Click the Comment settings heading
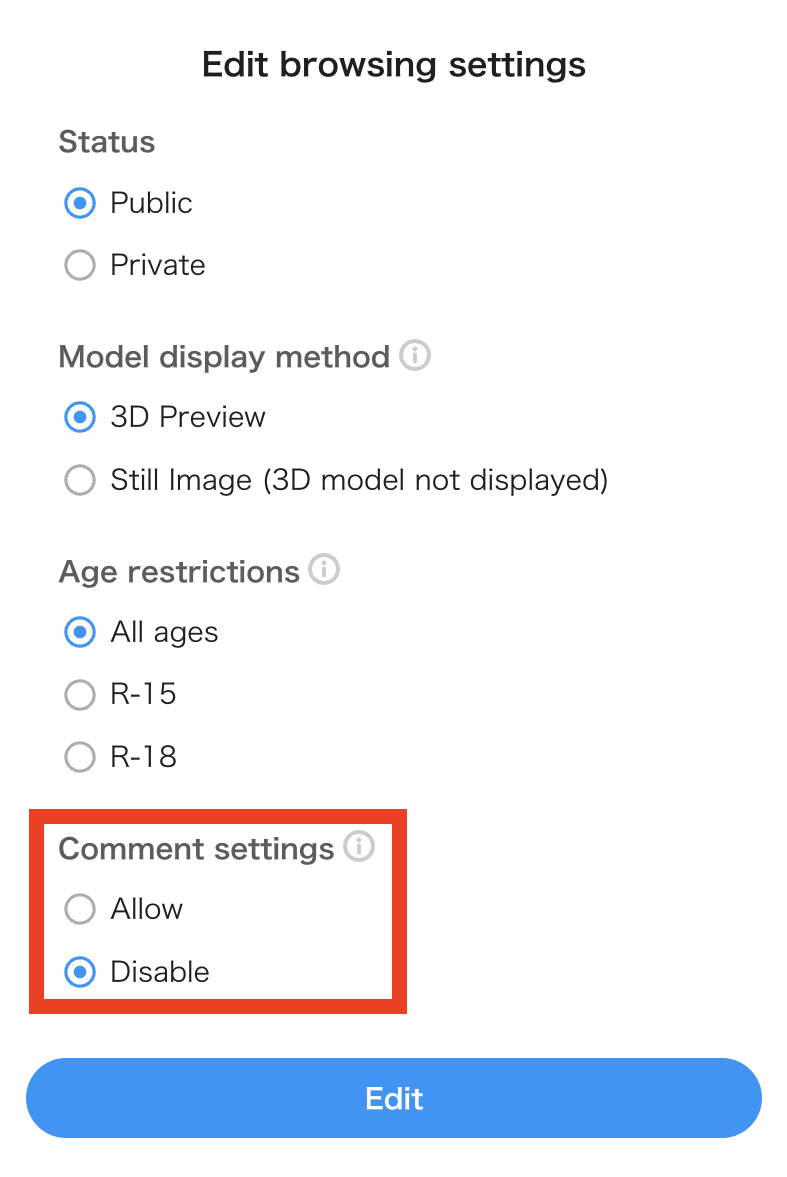Screen dimensions: 787x1177 [196, 847]
